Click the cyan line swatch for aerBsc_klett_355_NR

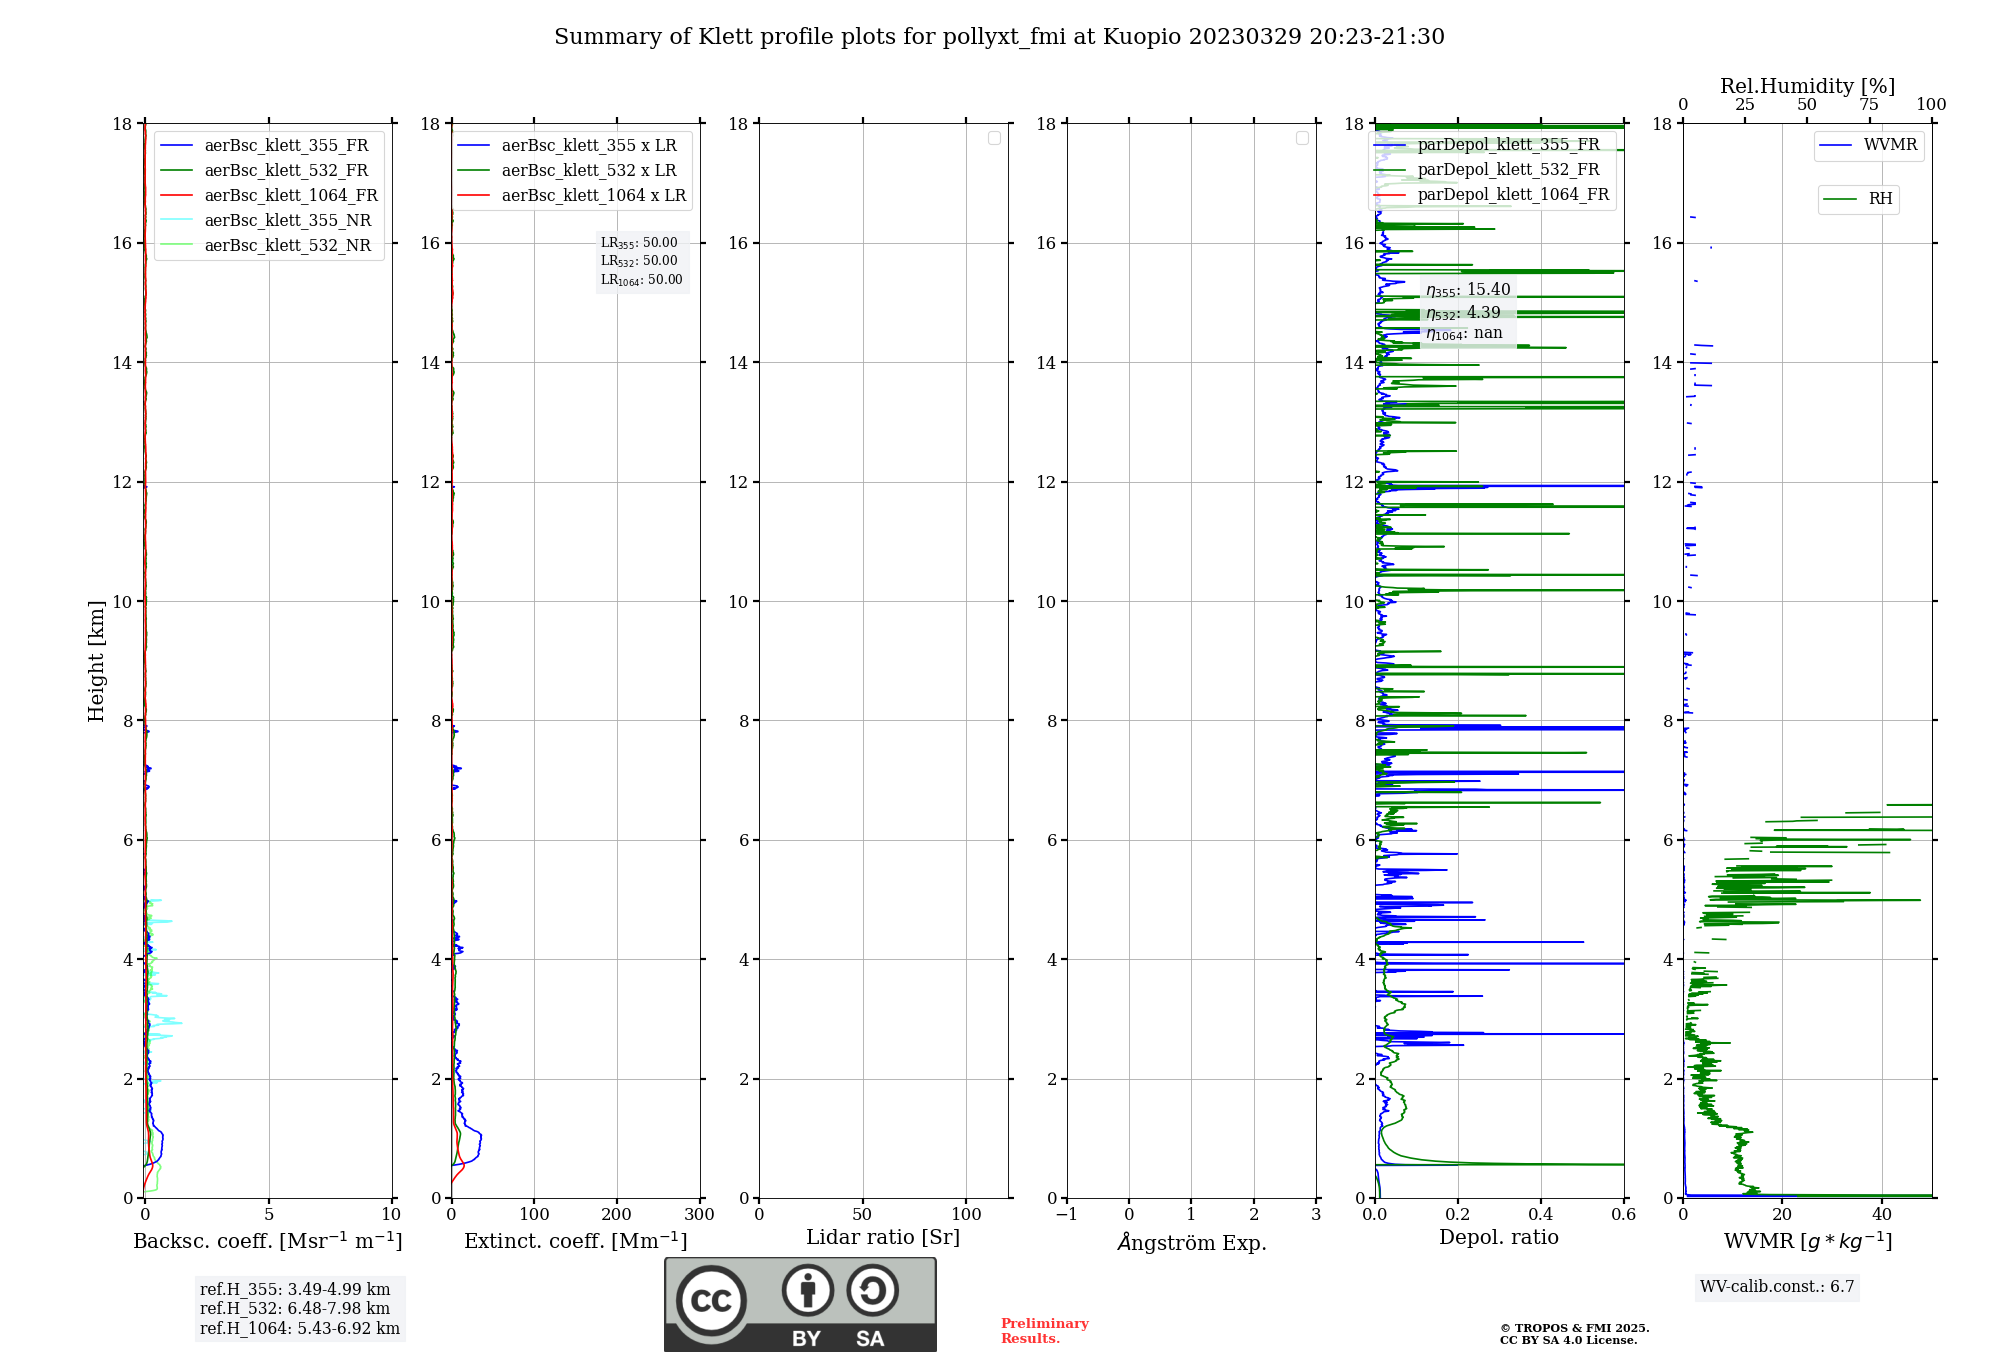pyautogui.click(x=176, y=221)
